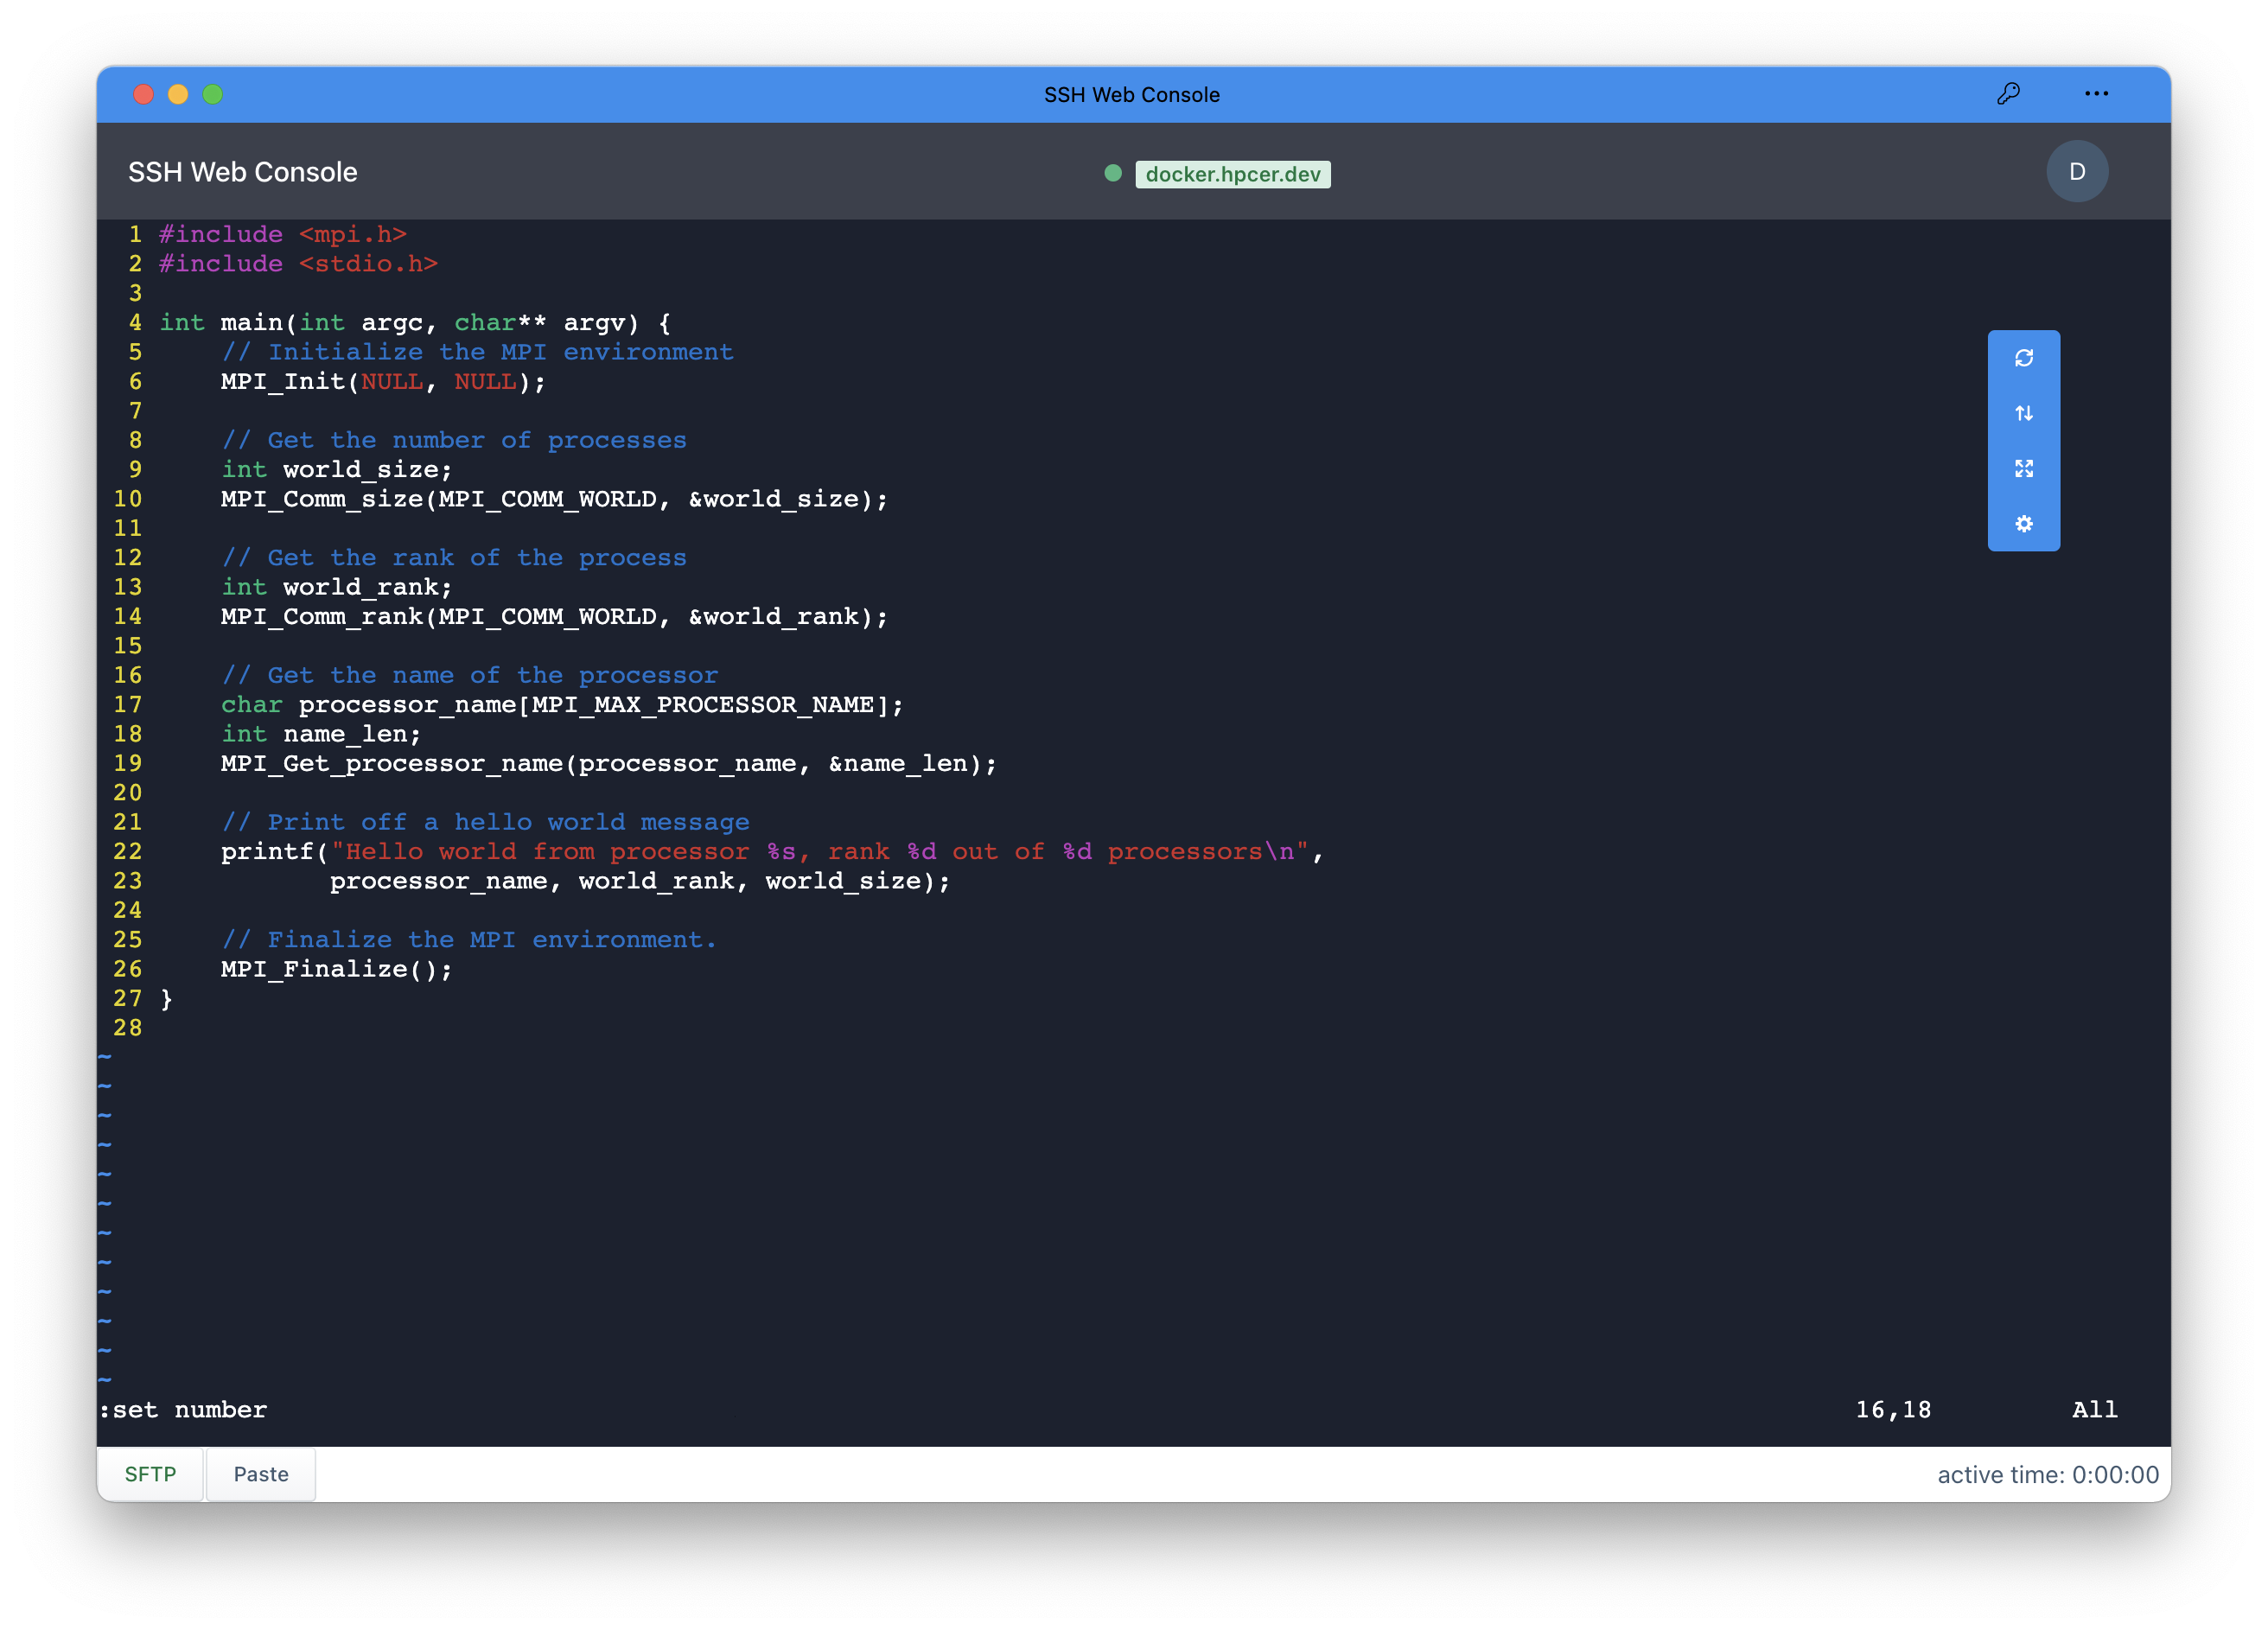This screenshot has width=2268, height=1630.
Task: Click the ':set number' command line
Action: click(x=184, y=1410)
